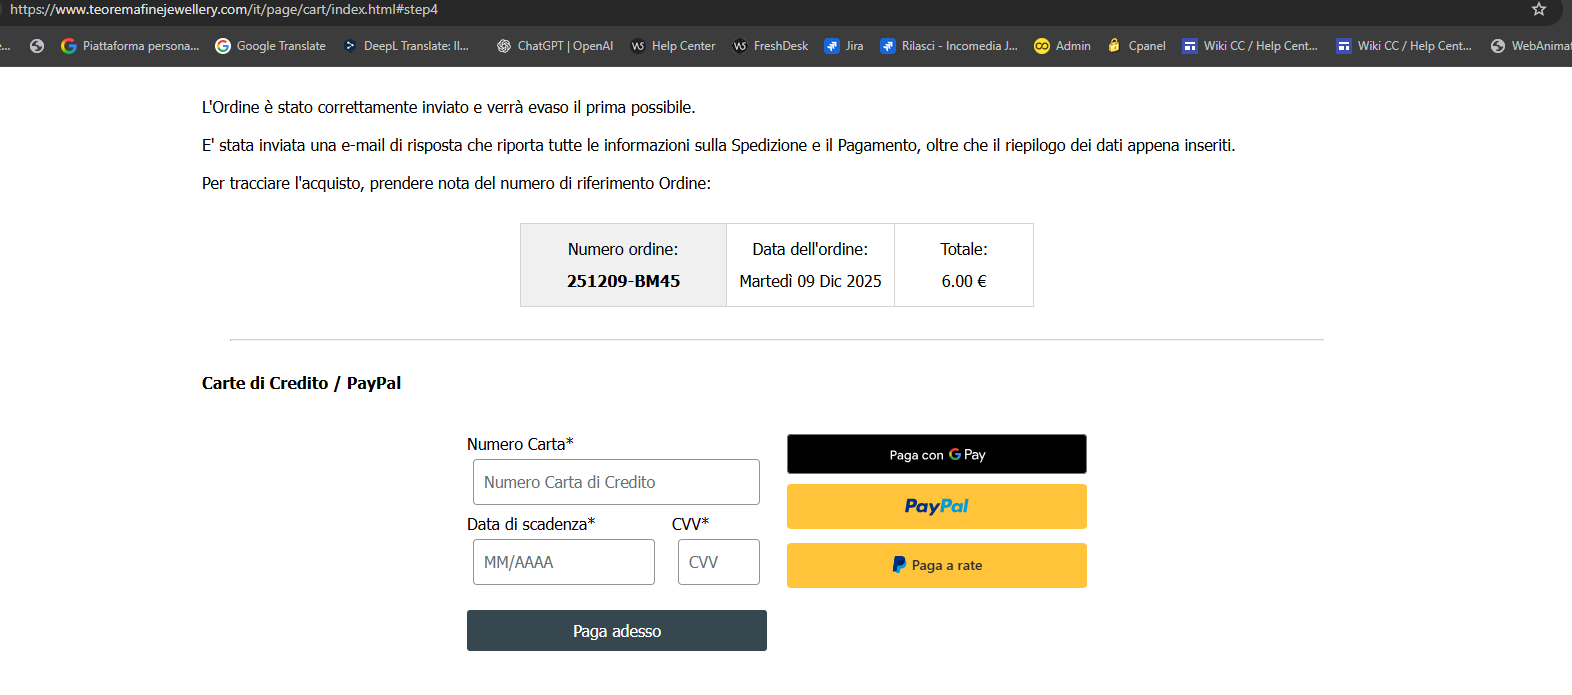Select the PayPal Paga a rate button
The image size is (1572, 695).
pos(936,565)
